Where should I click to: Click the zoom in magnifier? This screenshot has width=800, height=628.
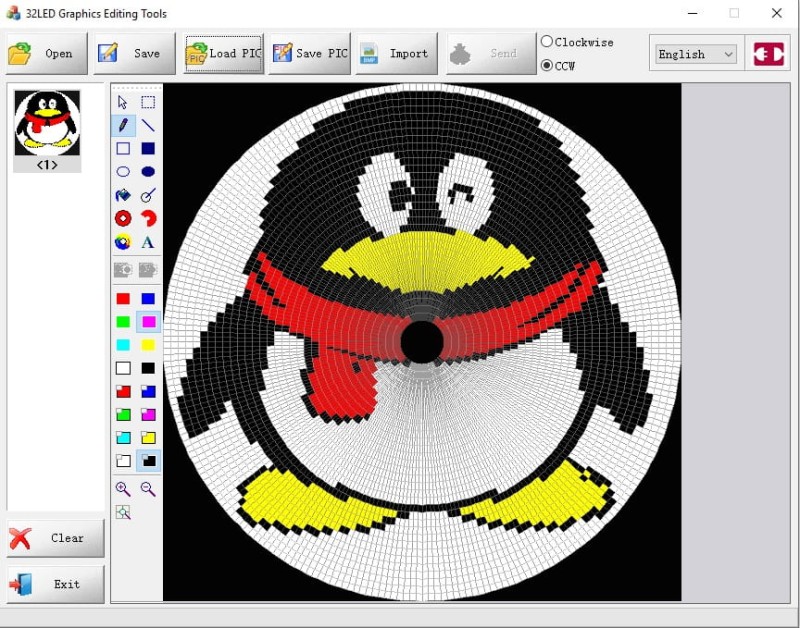tap(123, 489)
